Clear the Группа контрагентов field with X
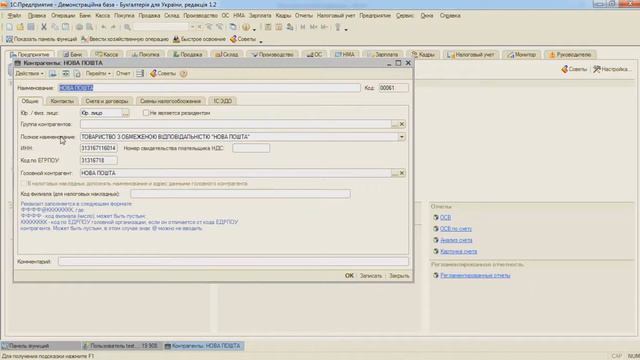Viewport: 640px width, 360px height. 402,124
